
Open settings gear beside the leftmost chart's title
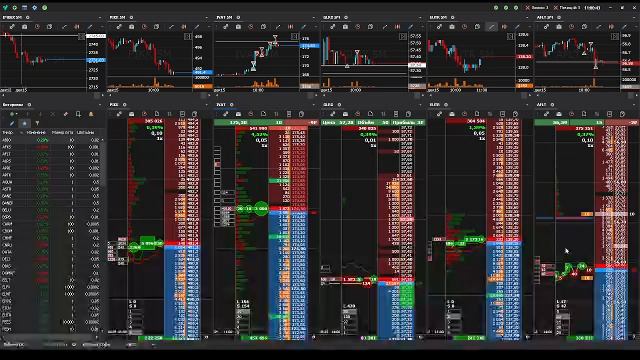coord(28,18)
